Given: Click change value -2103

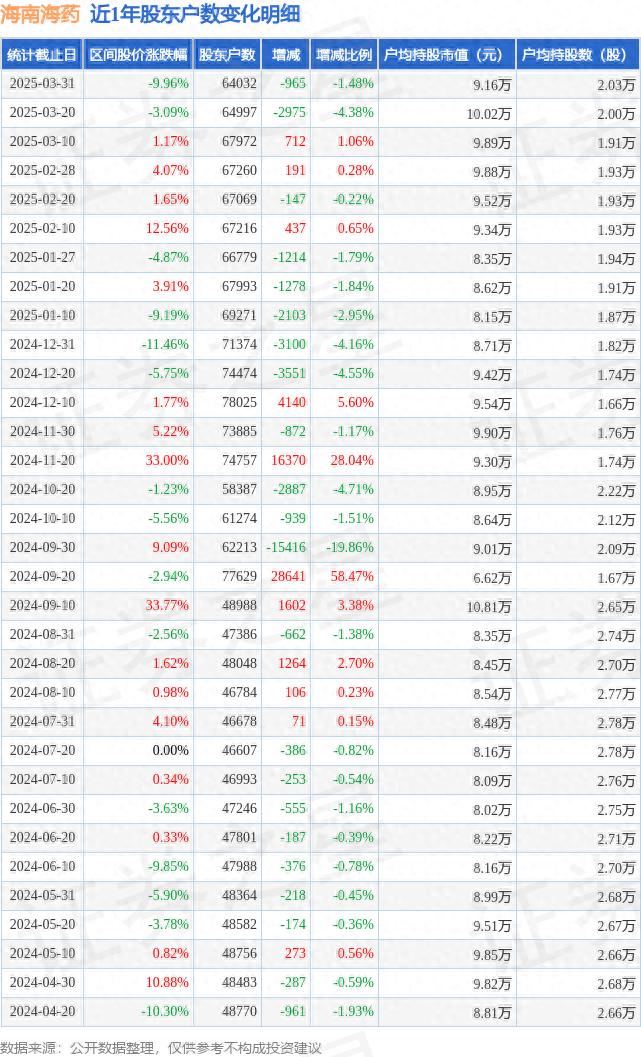Looking at the screenshot, I should click(289, 315).
